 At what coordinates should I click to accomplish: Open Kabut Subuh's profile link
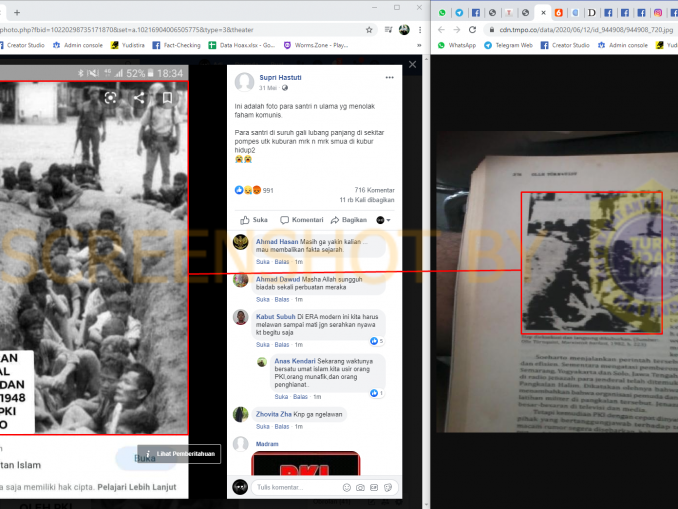[275, 317]
